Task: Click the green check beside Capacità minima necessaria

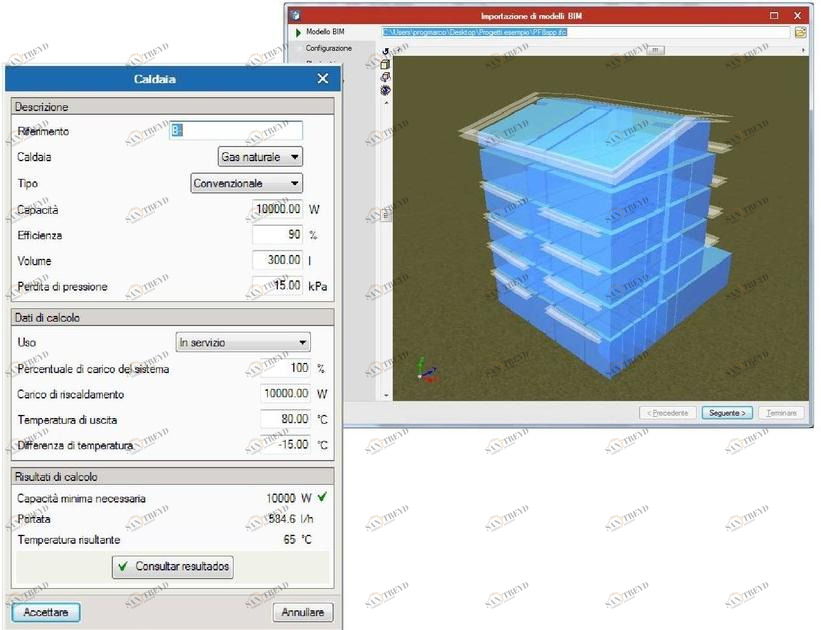Action: click(x=321, y=498)
